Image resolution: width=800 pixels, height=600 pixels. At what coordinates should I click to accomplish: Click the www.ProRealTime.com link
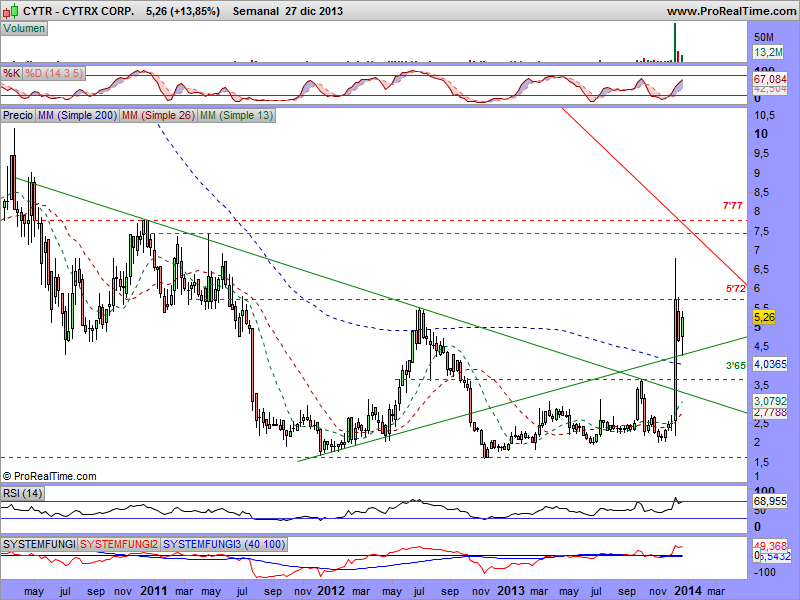732,11
